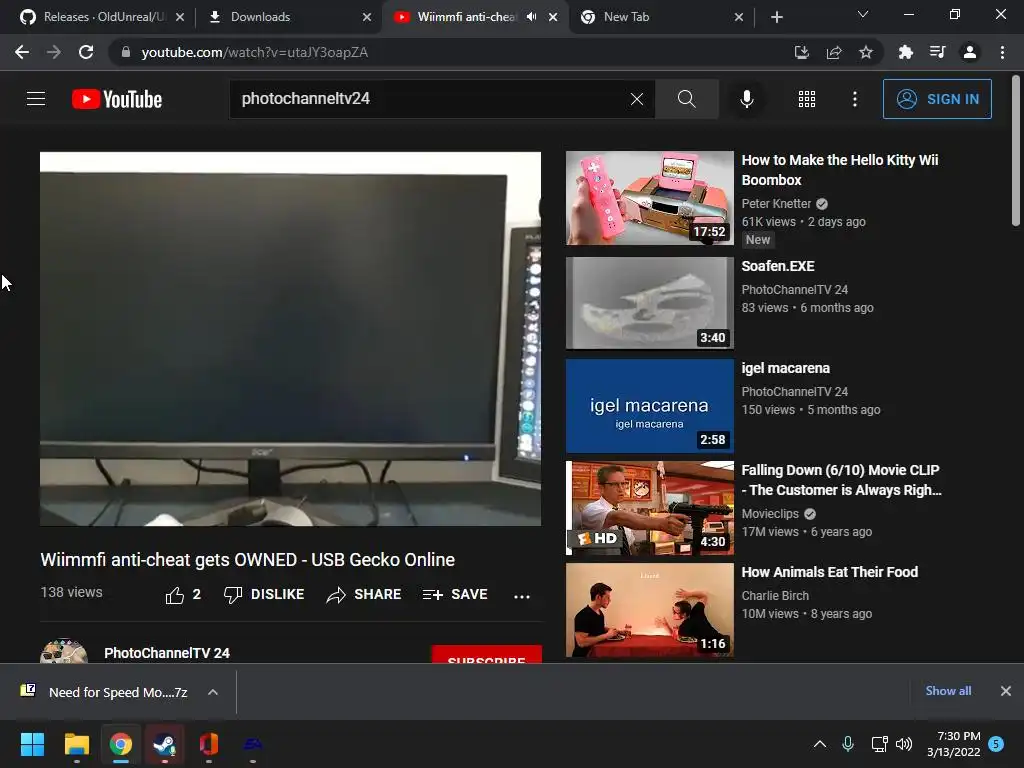Click the SIGN IN button
This screenshot has width=1024, height=768.
[x=937, y=99]
